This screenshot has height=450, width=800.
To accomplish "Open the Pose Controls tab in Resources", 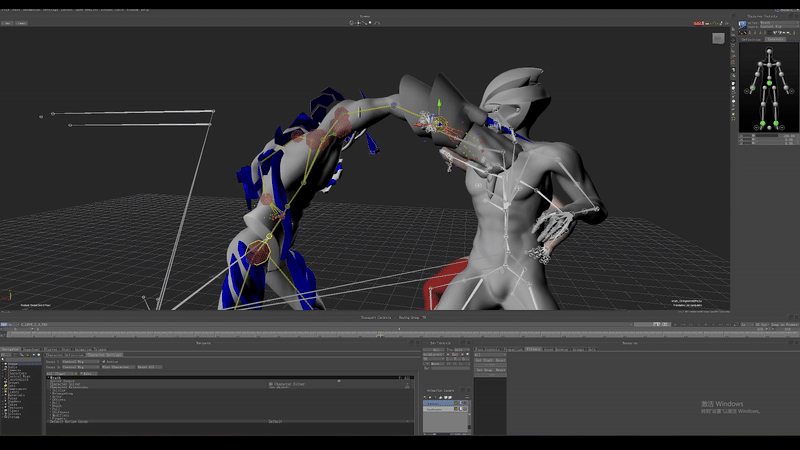I will point(487,349).
